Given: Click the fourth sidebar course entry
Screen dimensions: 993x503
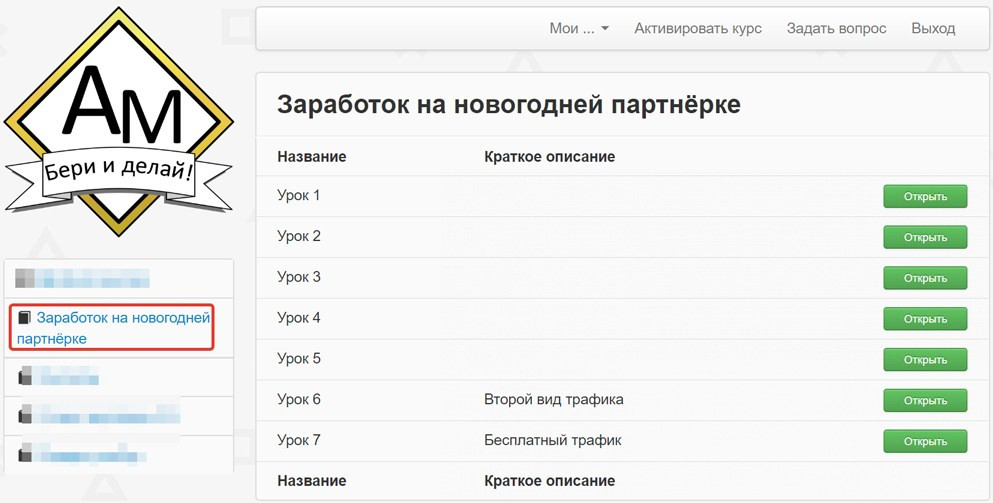Looking at the screenshot, I should (x=100, y=413).
